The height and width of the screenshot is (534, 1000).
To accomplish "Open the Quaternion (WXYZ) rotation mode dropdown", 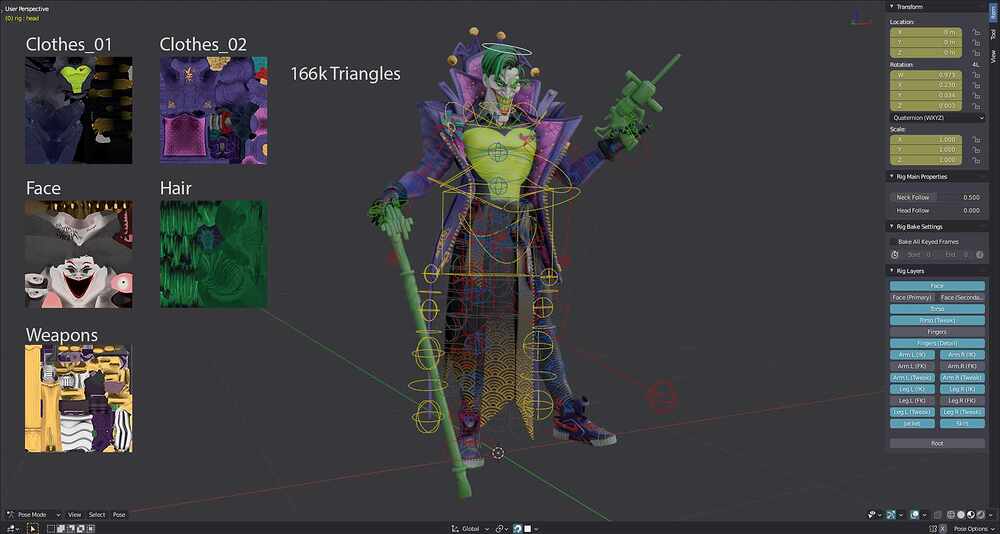I will (x=937, y=118).
